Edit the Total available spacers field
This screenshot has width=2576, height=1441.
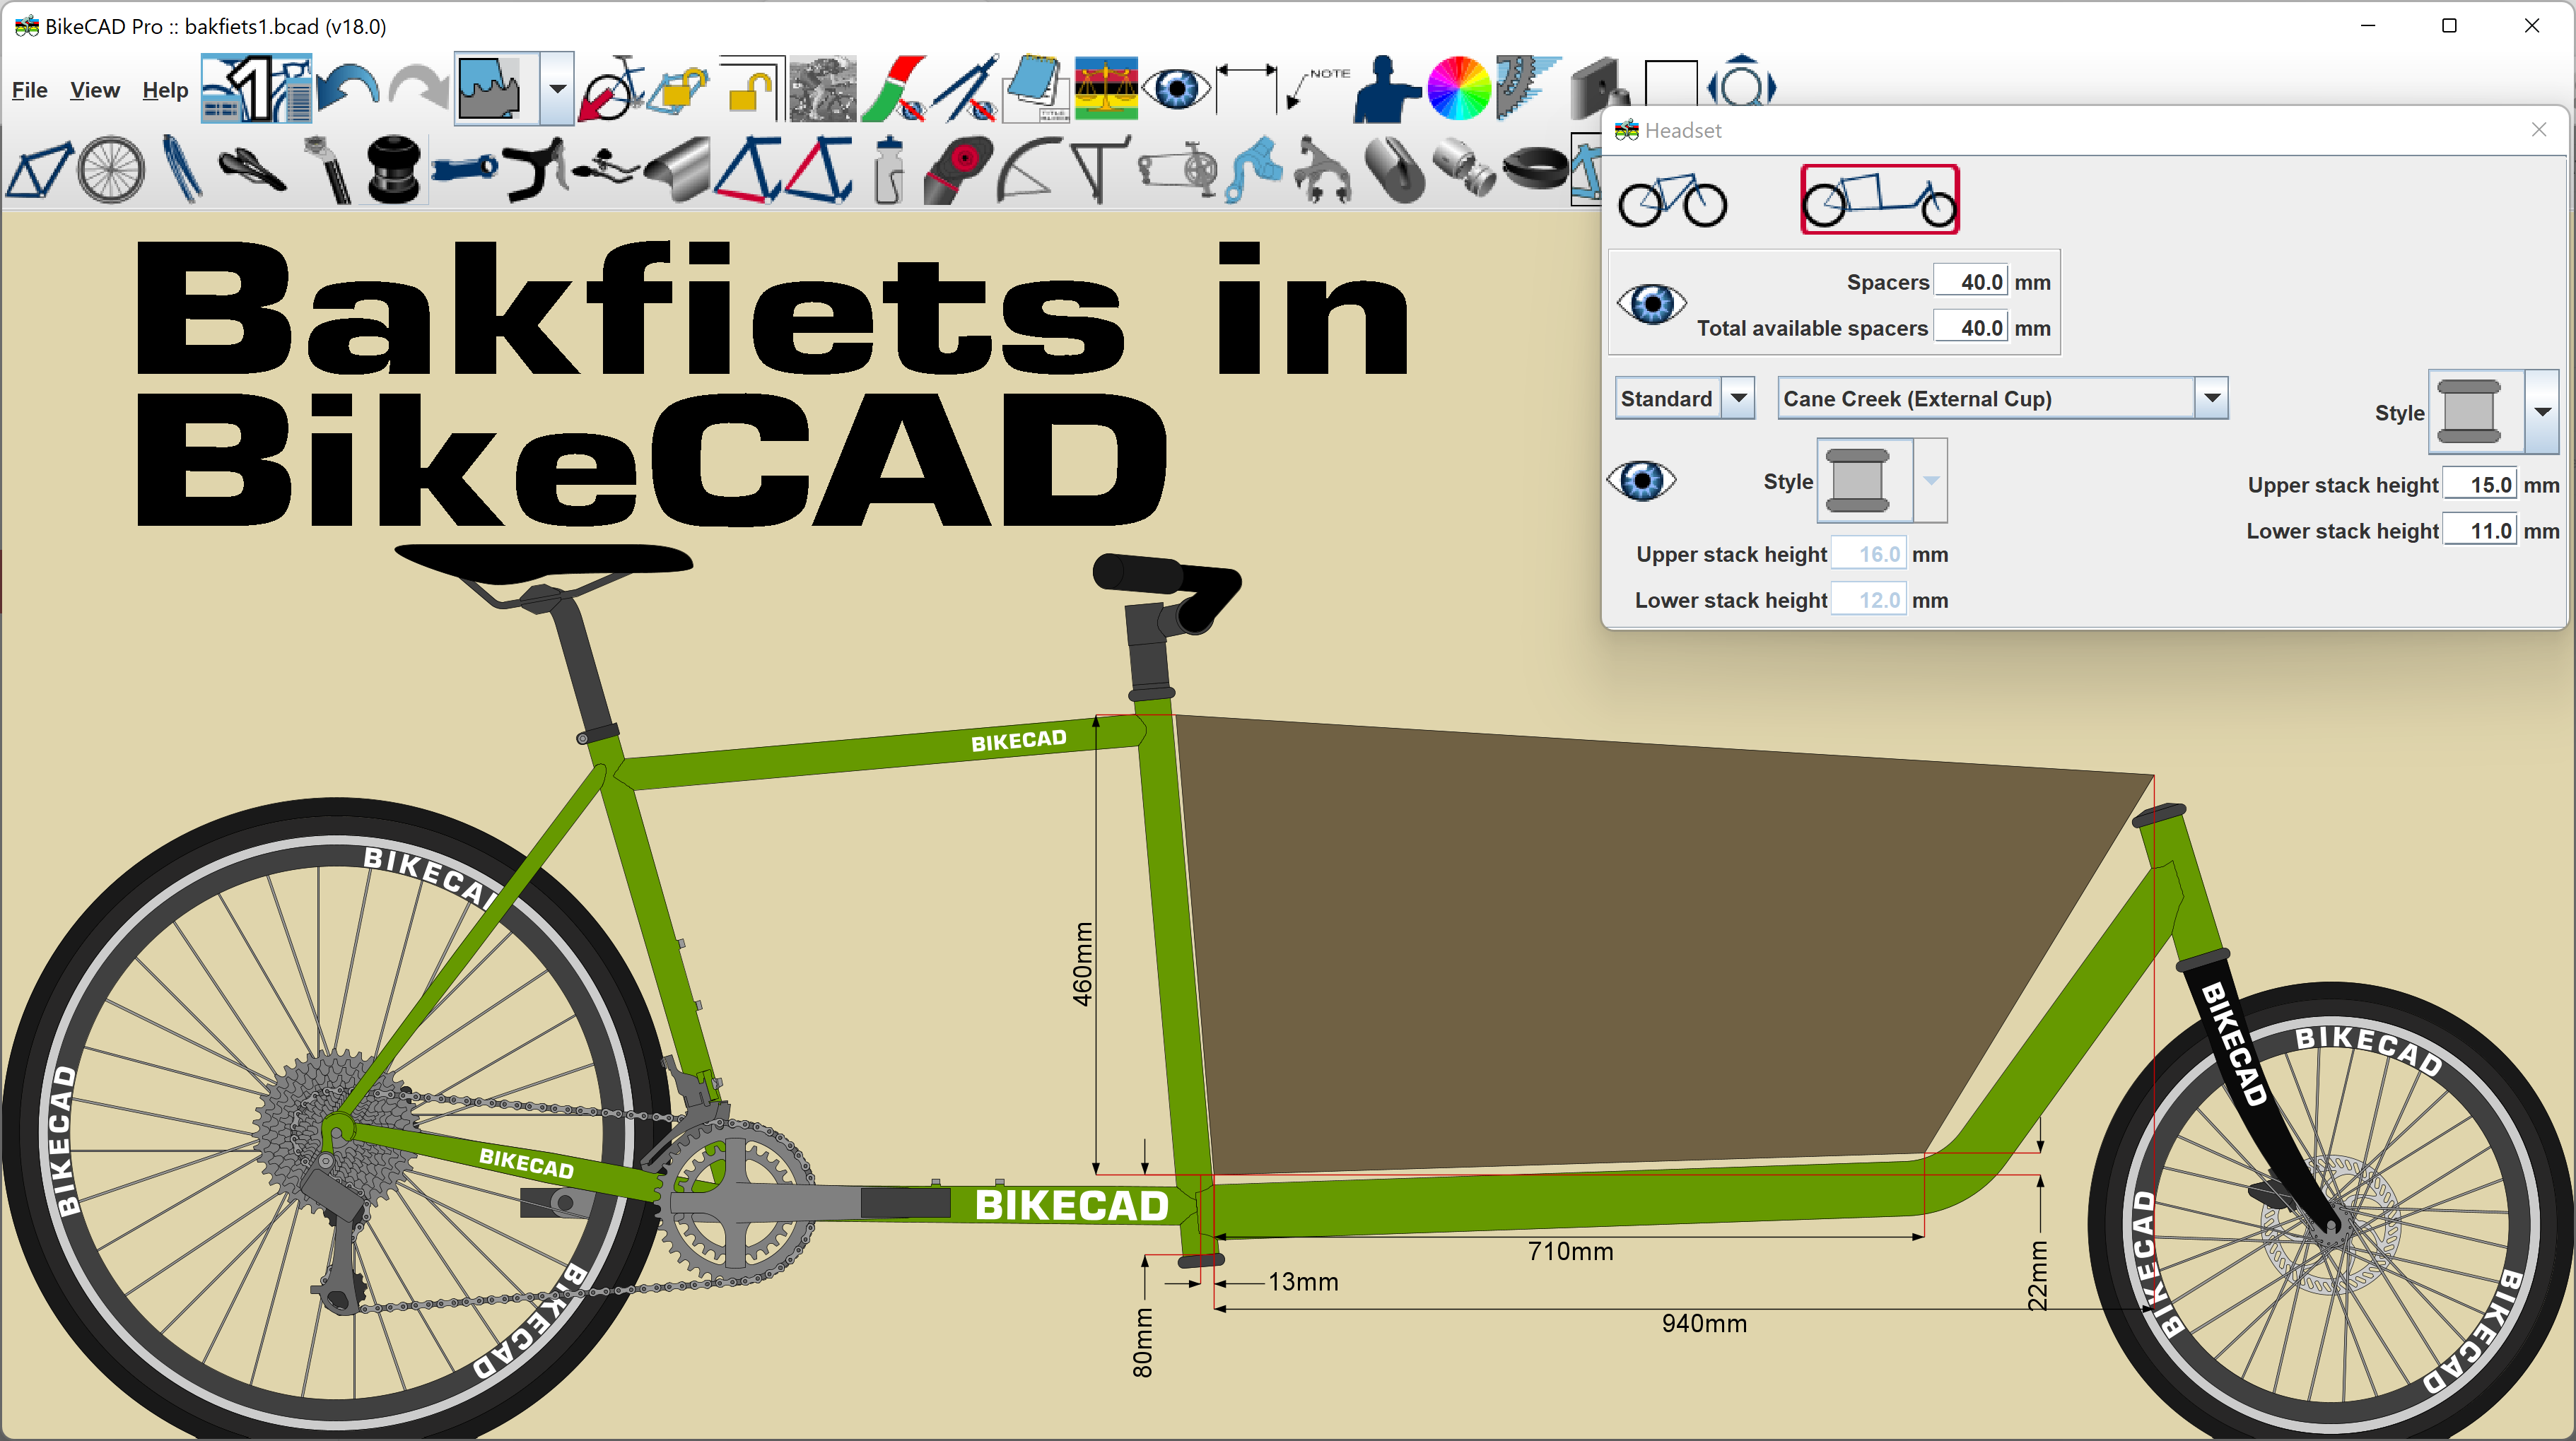pyautogui.click(x=1970, y=328)
